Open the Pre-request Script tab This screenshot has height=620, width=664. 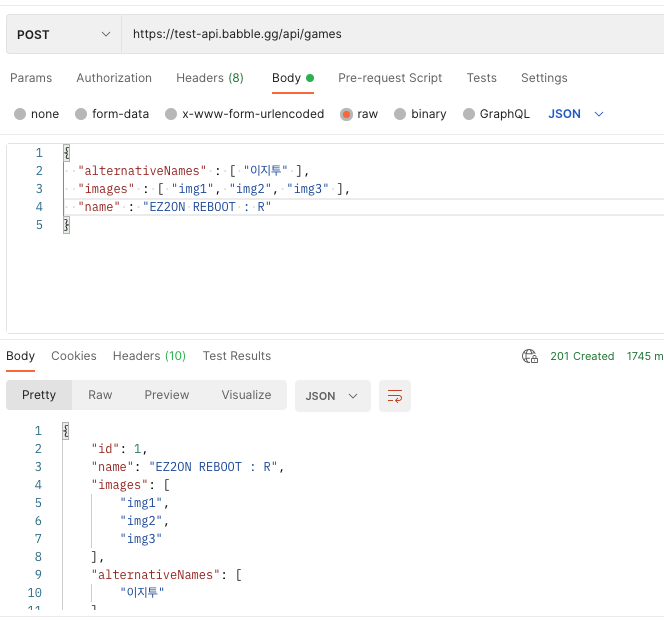pyautogui.click(x=390, y=78)
